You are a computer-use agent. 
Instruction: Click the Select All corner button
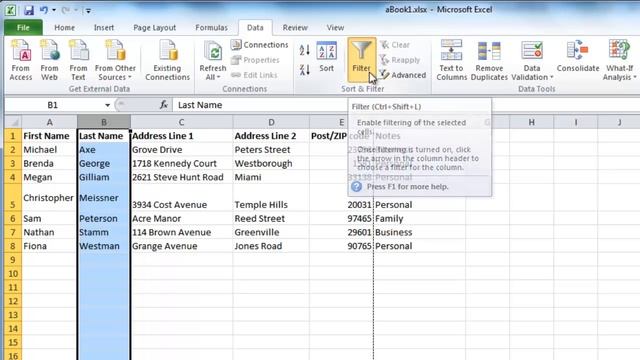(x=13, y=122)
